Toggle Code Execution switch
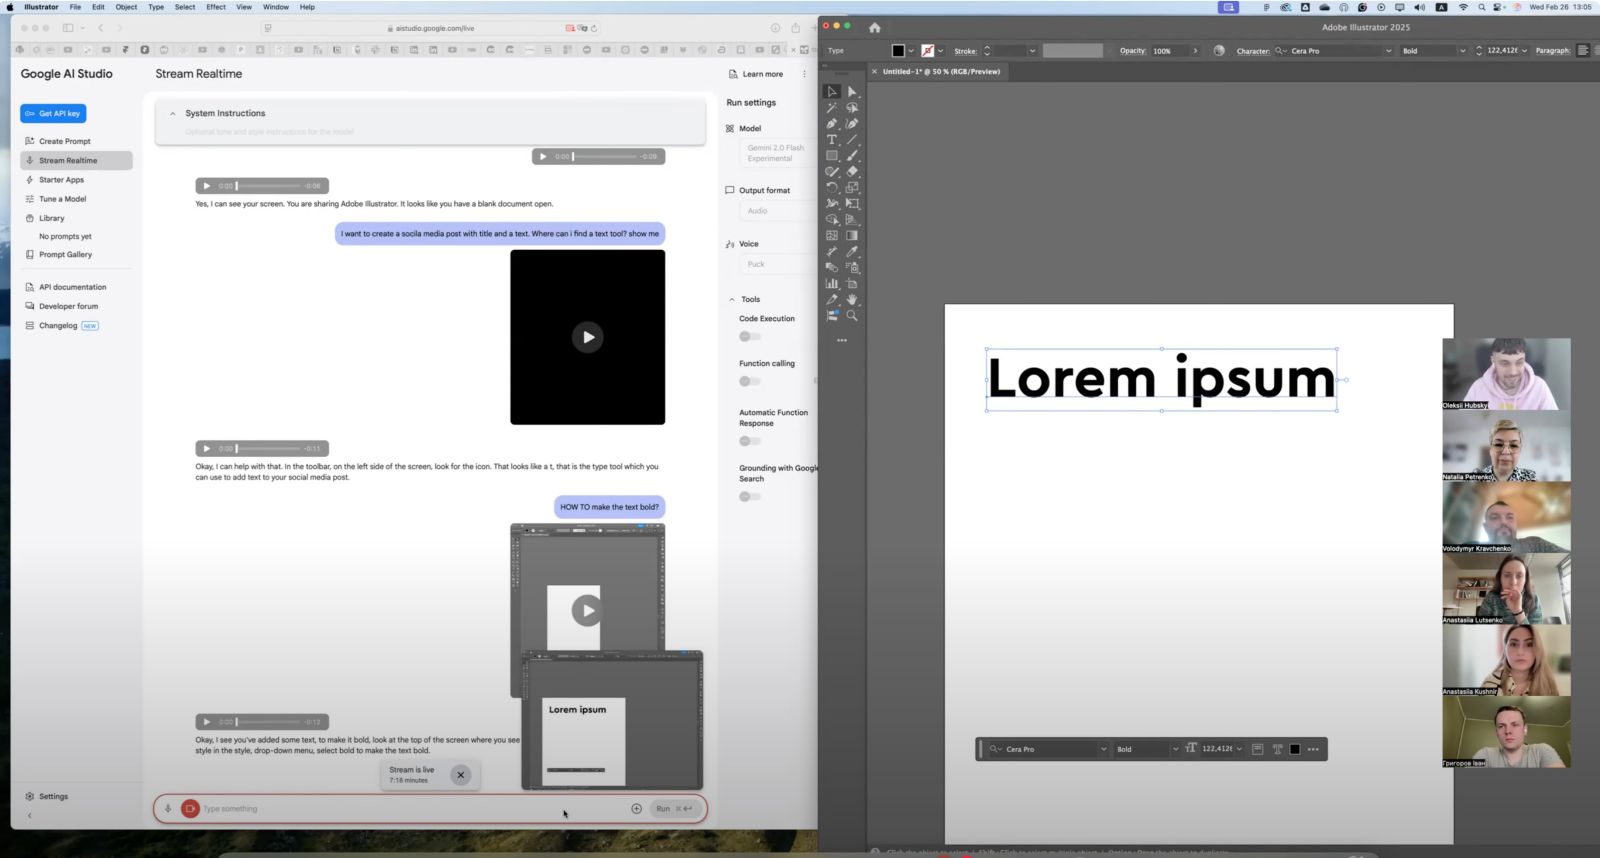The width and height of the screenshot is (1600, 858). click(x=749, y=337)
